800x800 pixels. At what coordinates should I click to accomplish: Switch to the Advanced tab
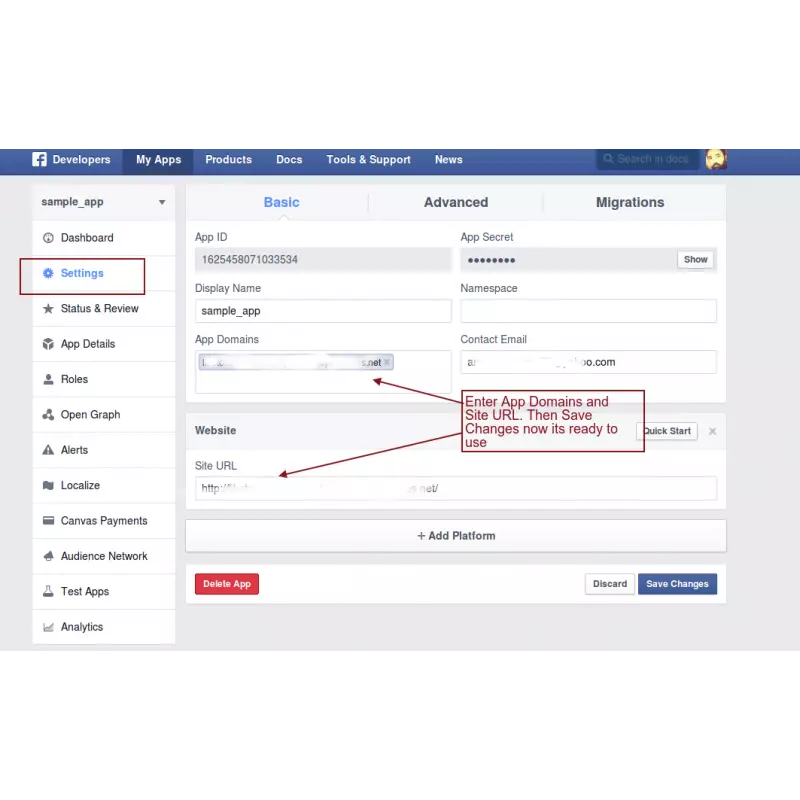(456, 203)
